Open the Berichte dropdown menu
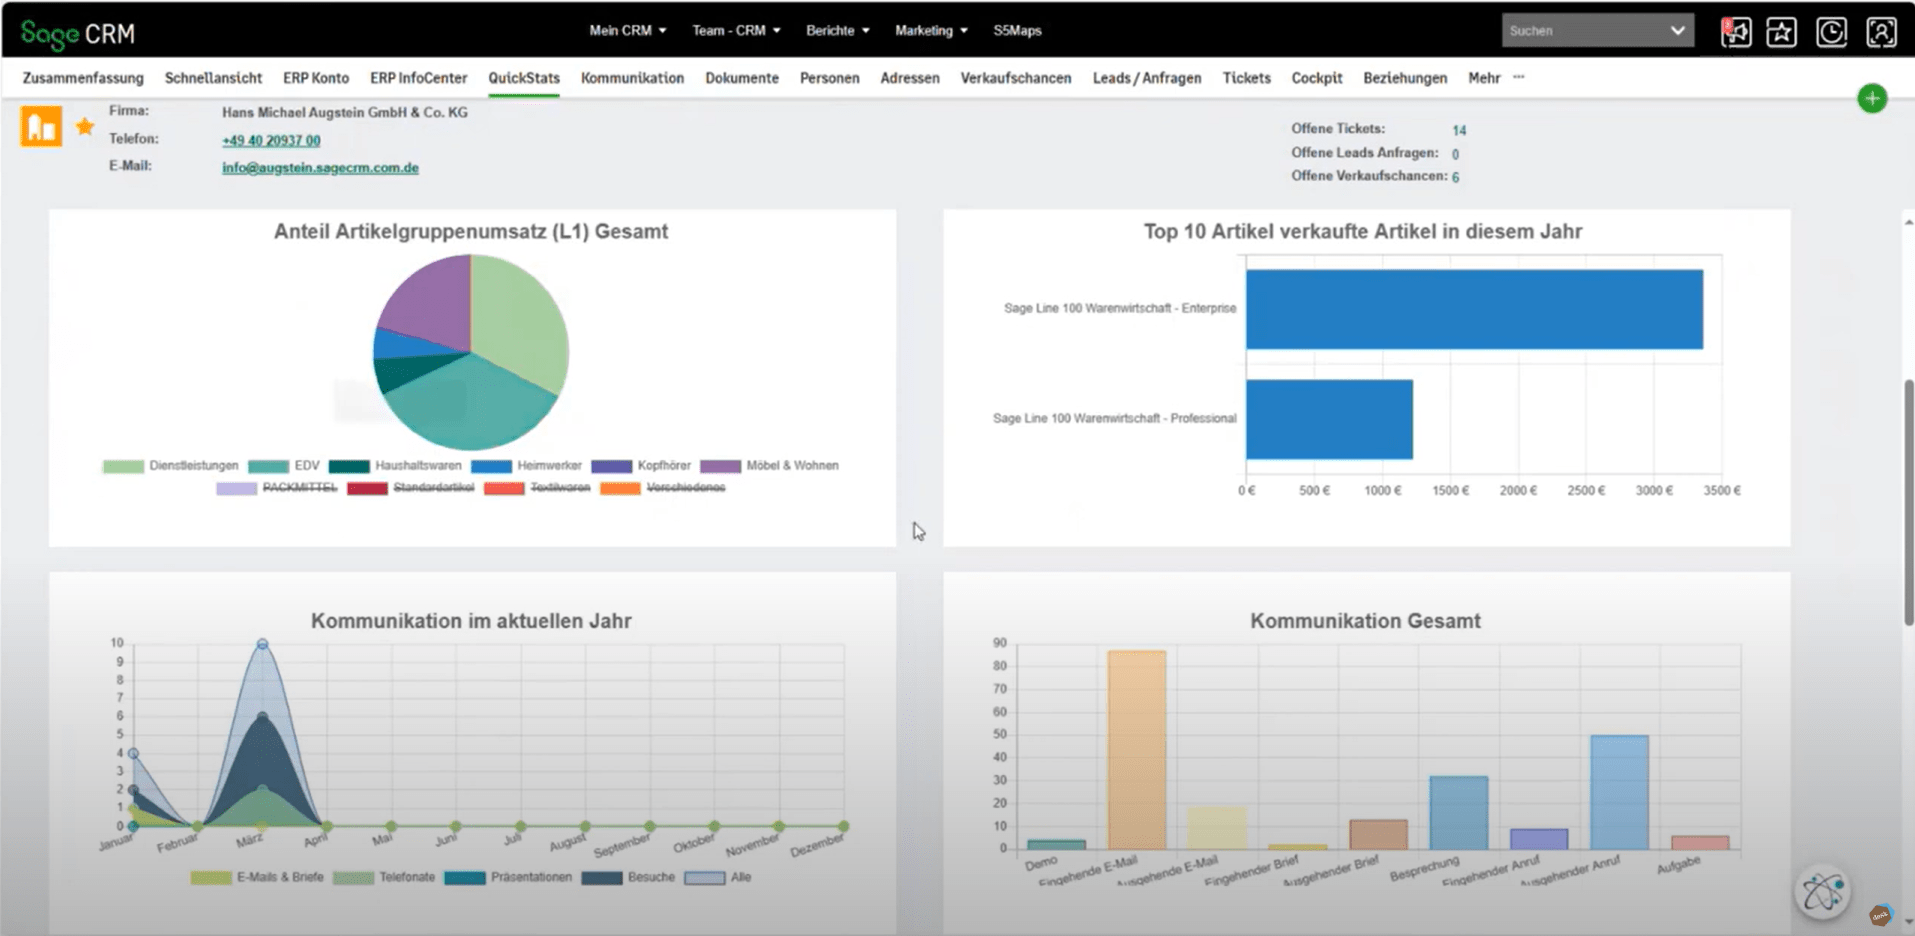 838,30
